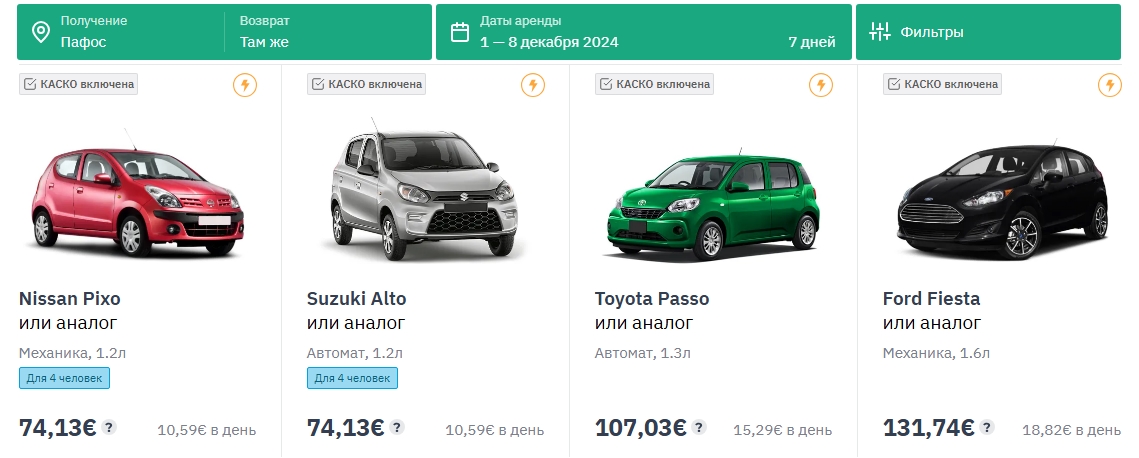The image size is (1139, 458).
Task: Click the КАСКО включена badge on Toyota Passo
Action: 654,84
